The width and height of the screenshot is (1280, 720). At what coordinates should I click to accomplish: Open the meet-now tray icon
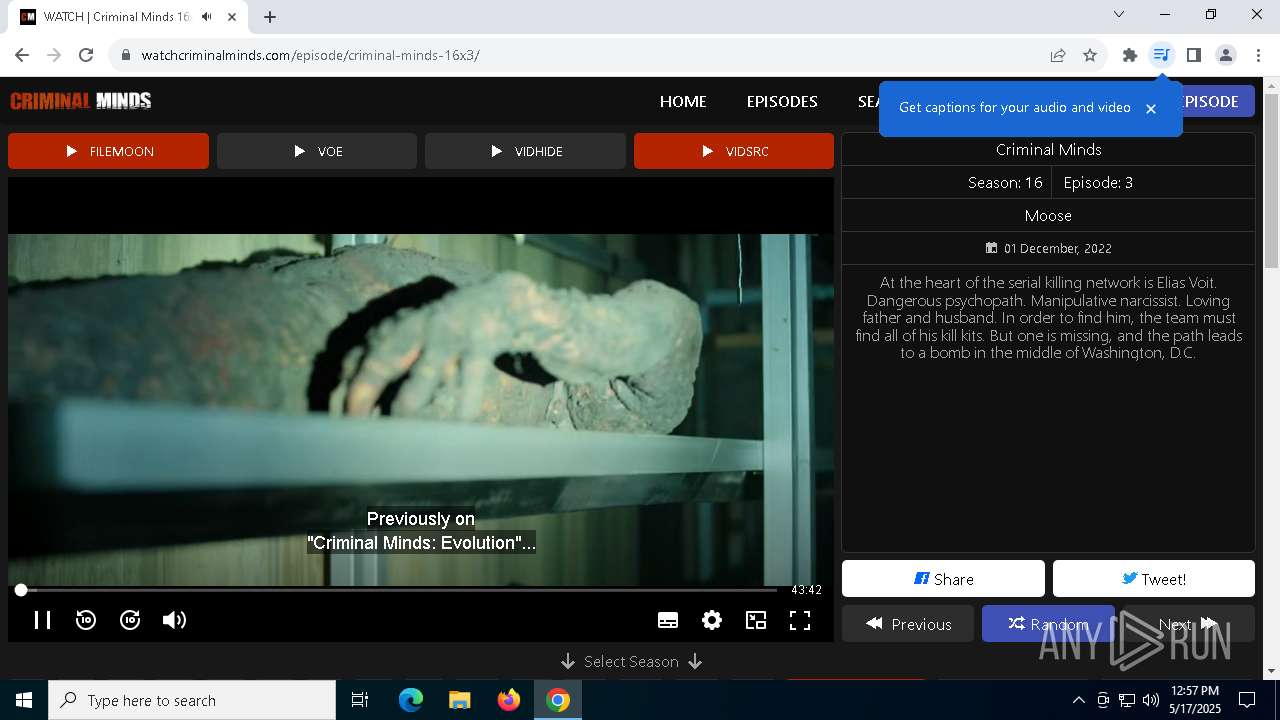[1103, 700]
